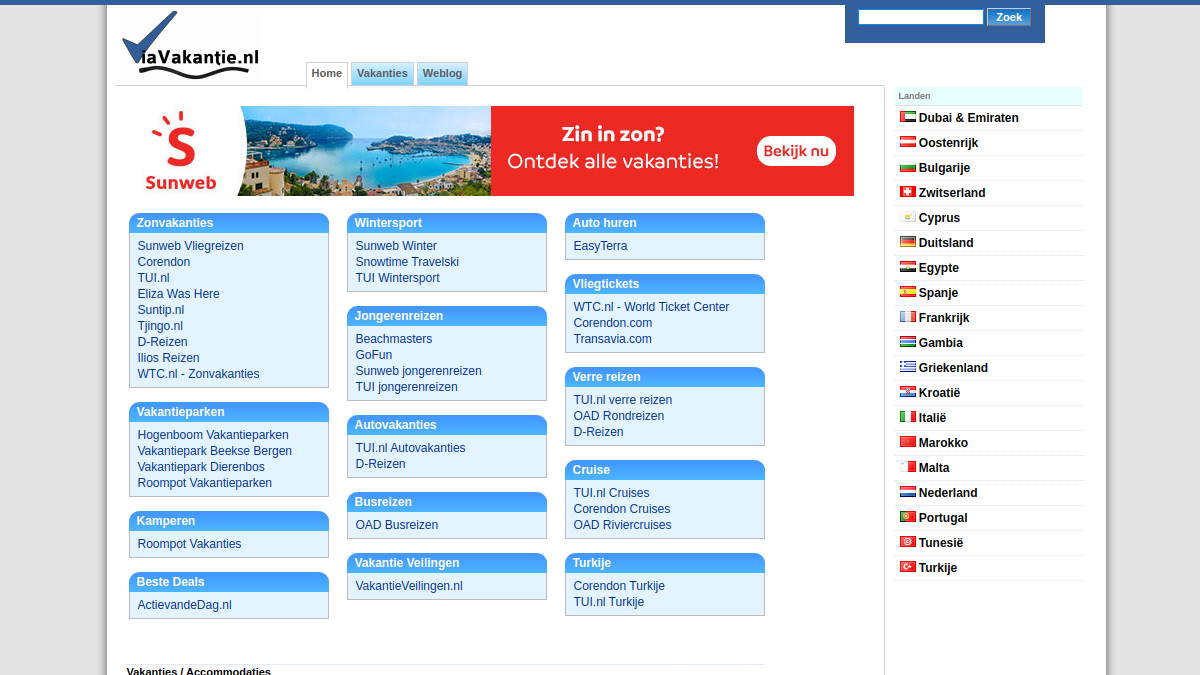Click the Marokko flag icon
Image resolution: width=1200 pixels, height=675 pixels.
907,442
